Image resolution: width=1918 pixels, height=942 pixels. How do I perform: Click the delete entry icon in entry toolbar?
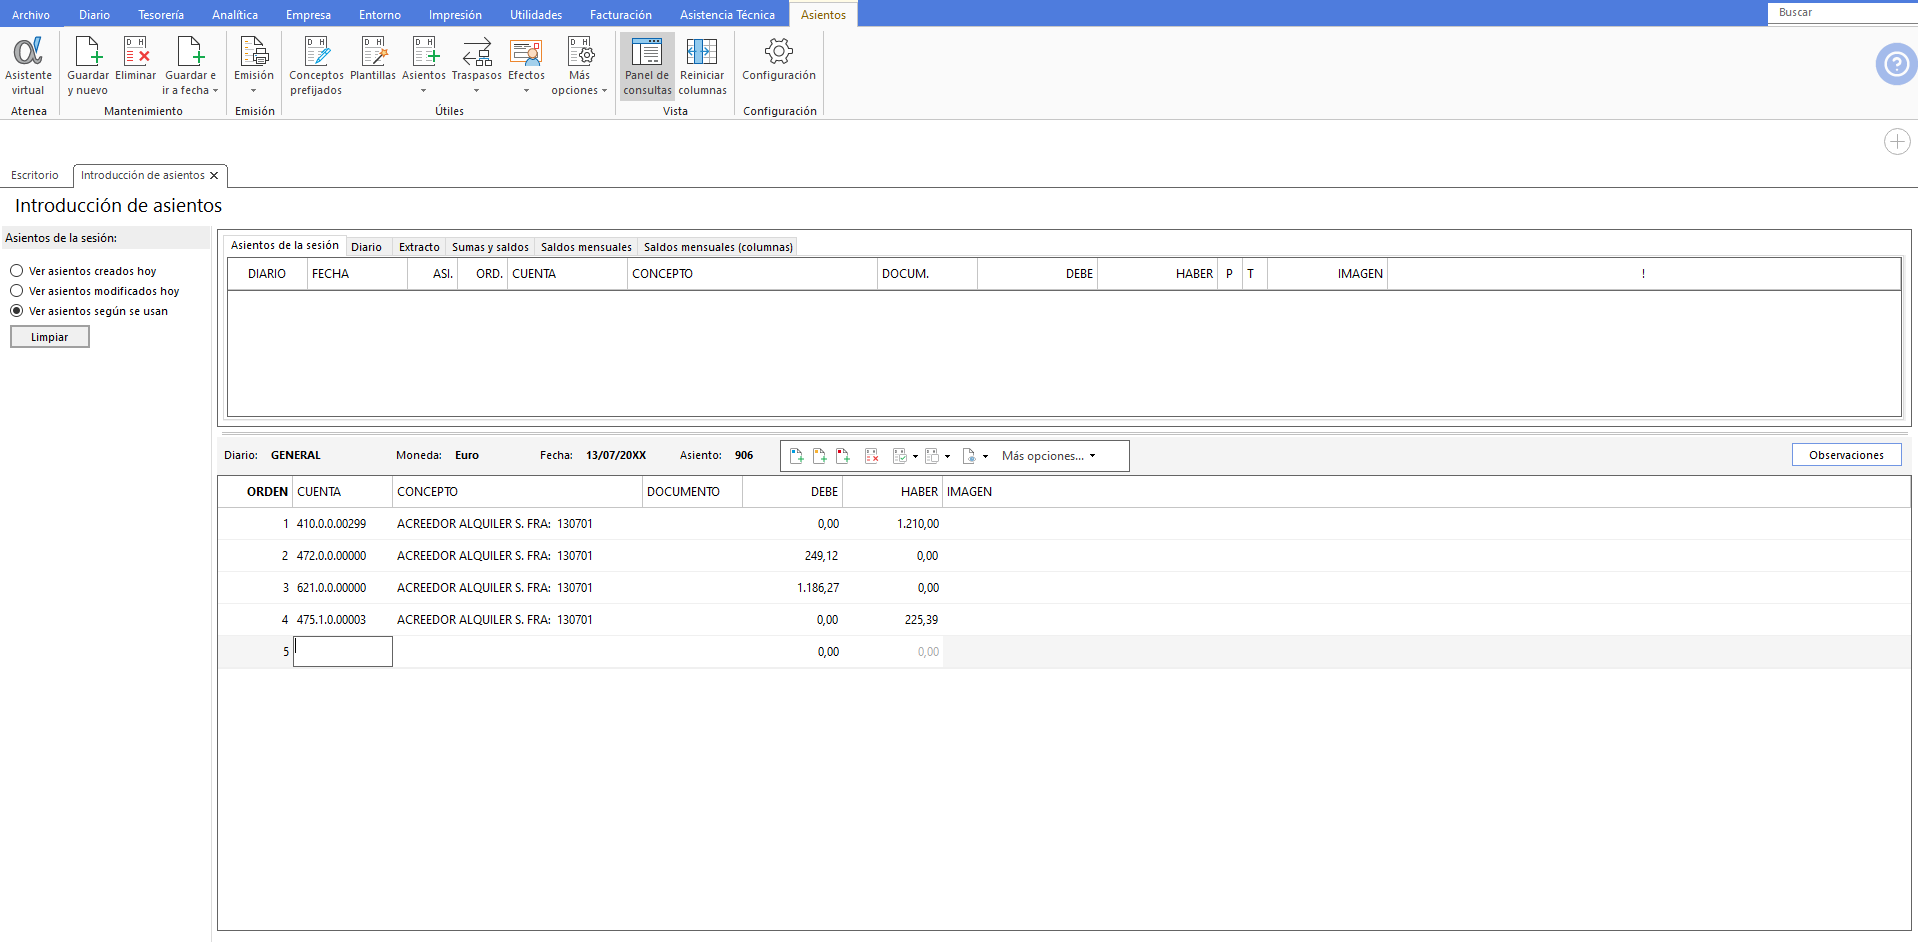tap(872, 456)
